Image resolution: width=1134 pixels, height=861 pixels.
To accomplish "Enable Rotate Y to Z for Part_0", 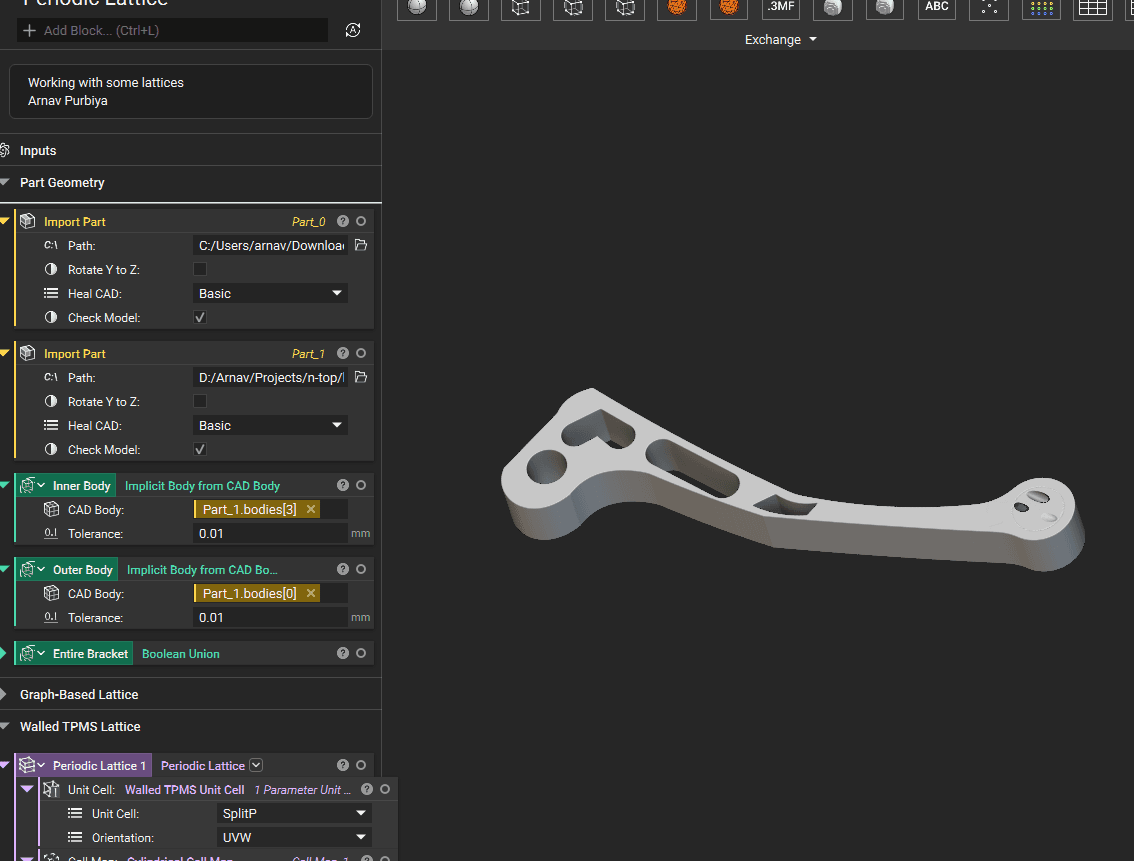I will point(200,269).
